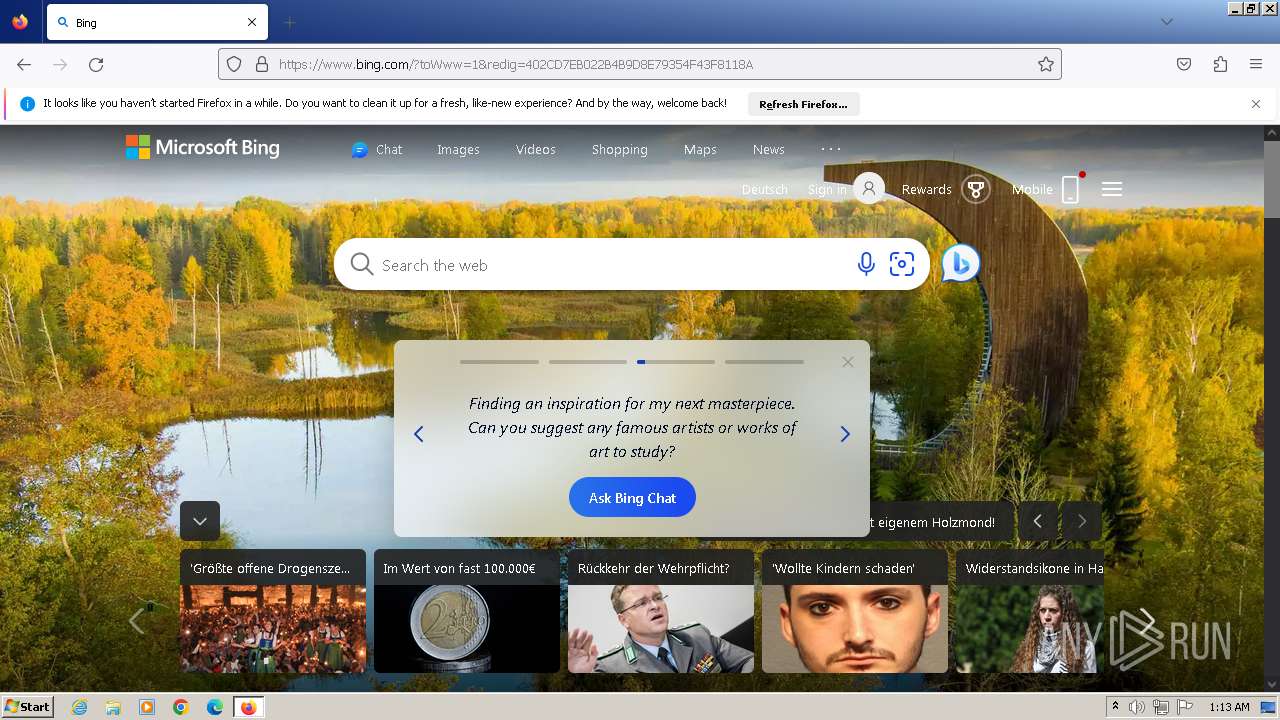The height and width of the screenshot is (720, 1280).
Task: Click the search magnifier icon
Action: coord(362,265)
